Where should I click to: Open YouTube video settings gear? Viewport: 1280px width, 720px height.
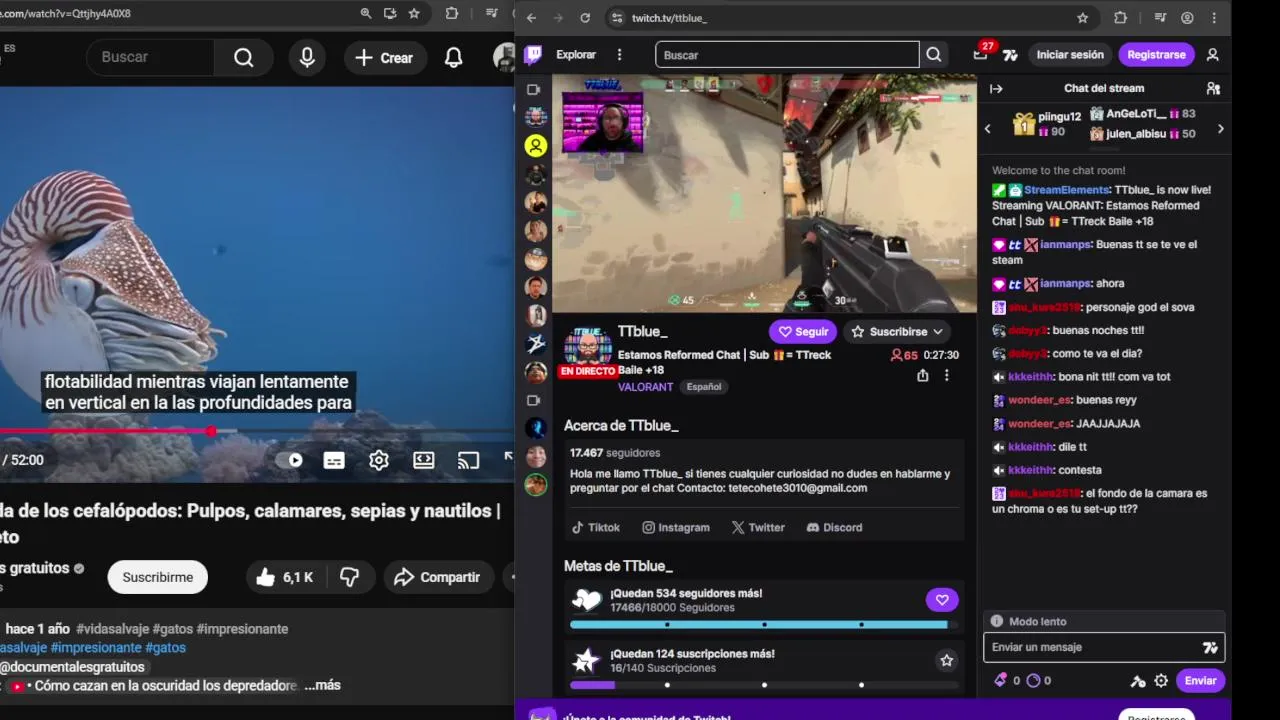379,460
